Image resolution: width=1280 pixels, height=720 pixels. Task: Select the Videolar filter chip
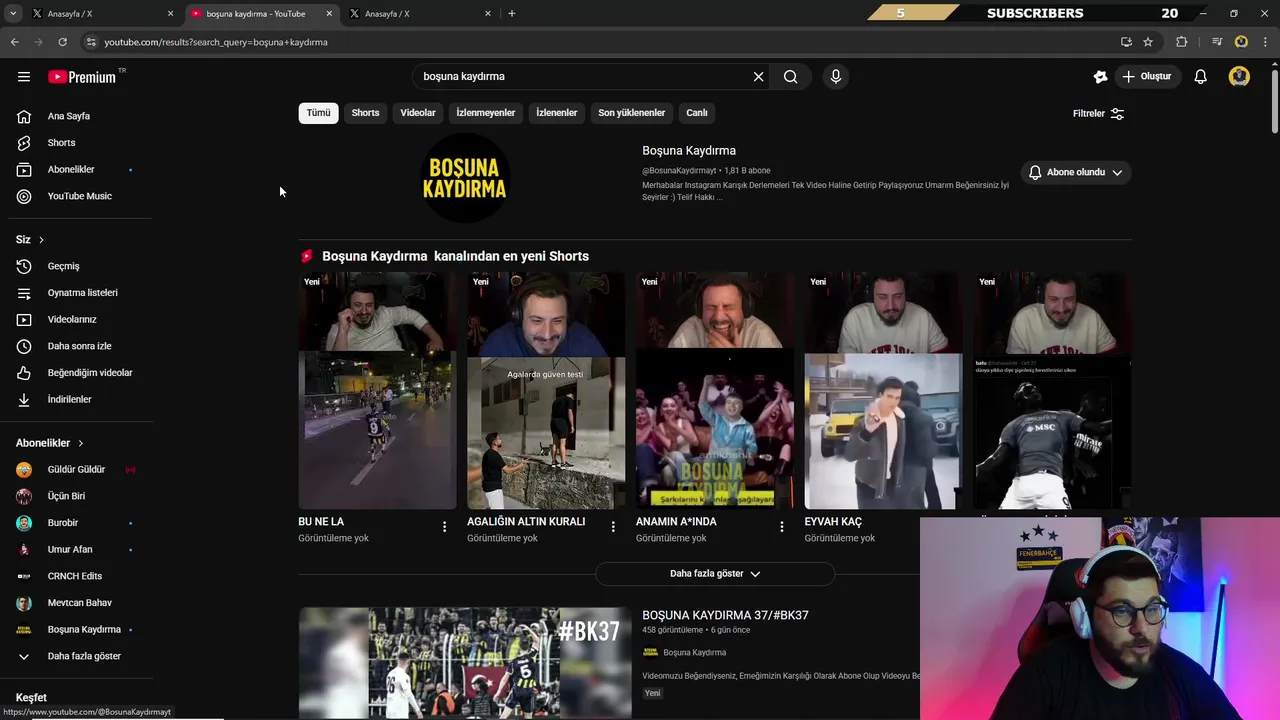point(418,113)
